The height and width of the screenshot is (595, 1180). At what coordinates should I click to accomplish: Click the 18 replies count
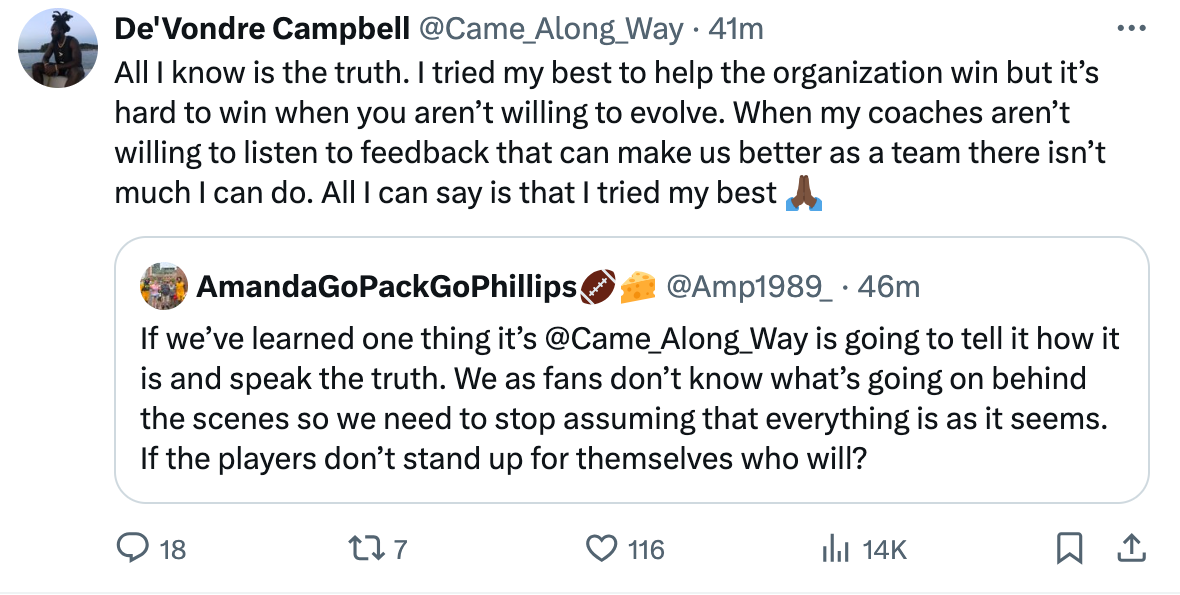(172, 549)
